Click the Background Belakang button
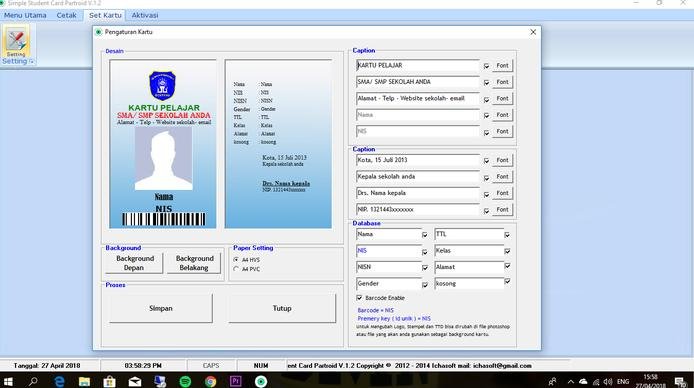Screen dimensions: 694x388 [x=193, y=263]
